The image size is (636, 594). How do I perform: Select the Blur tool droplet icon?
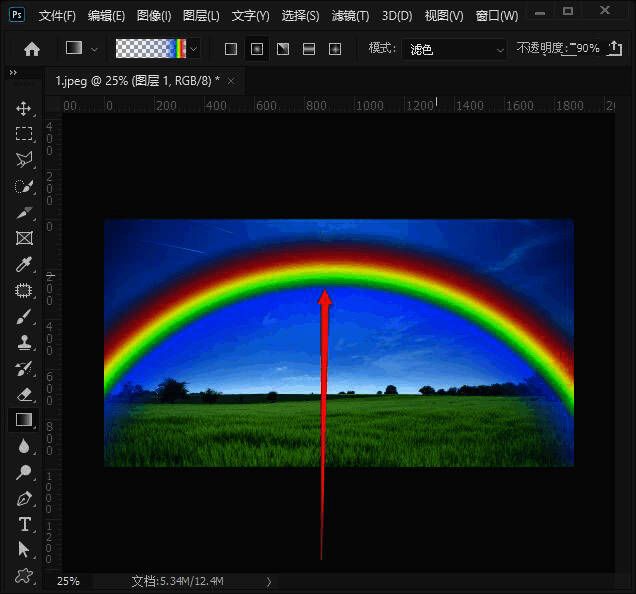point(24,446)
